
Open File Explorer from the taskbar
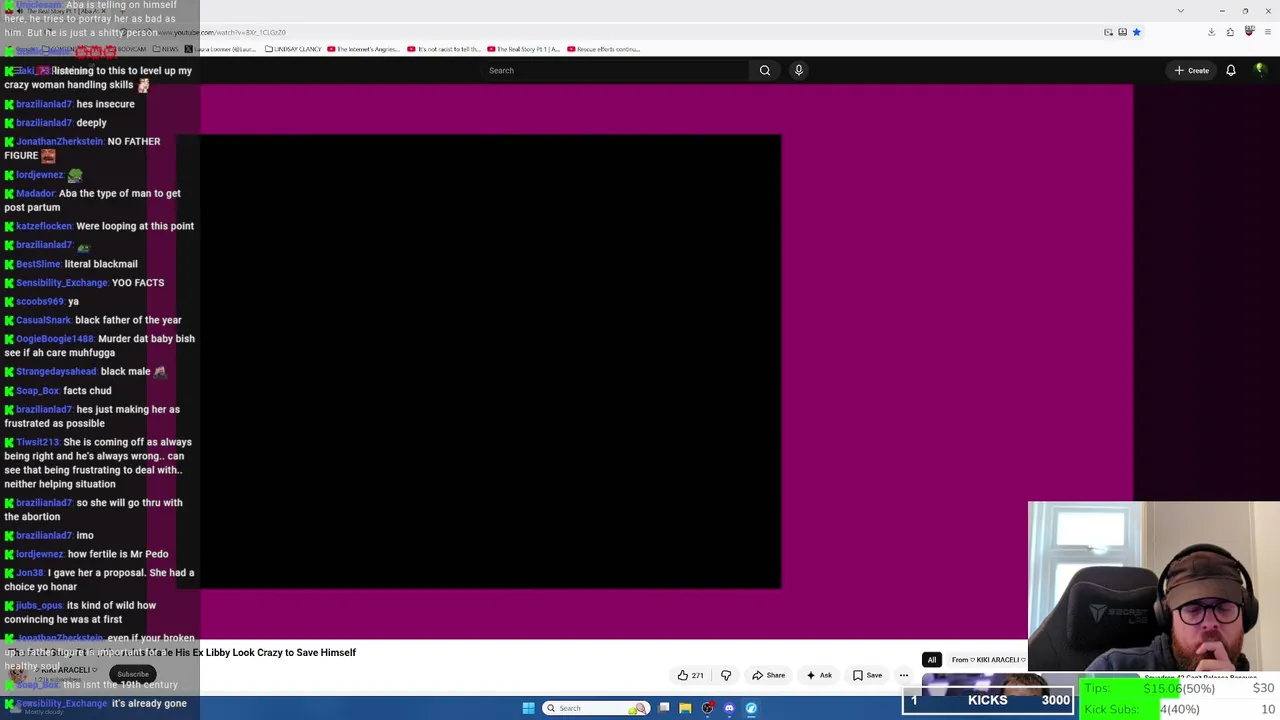[685, 708]
